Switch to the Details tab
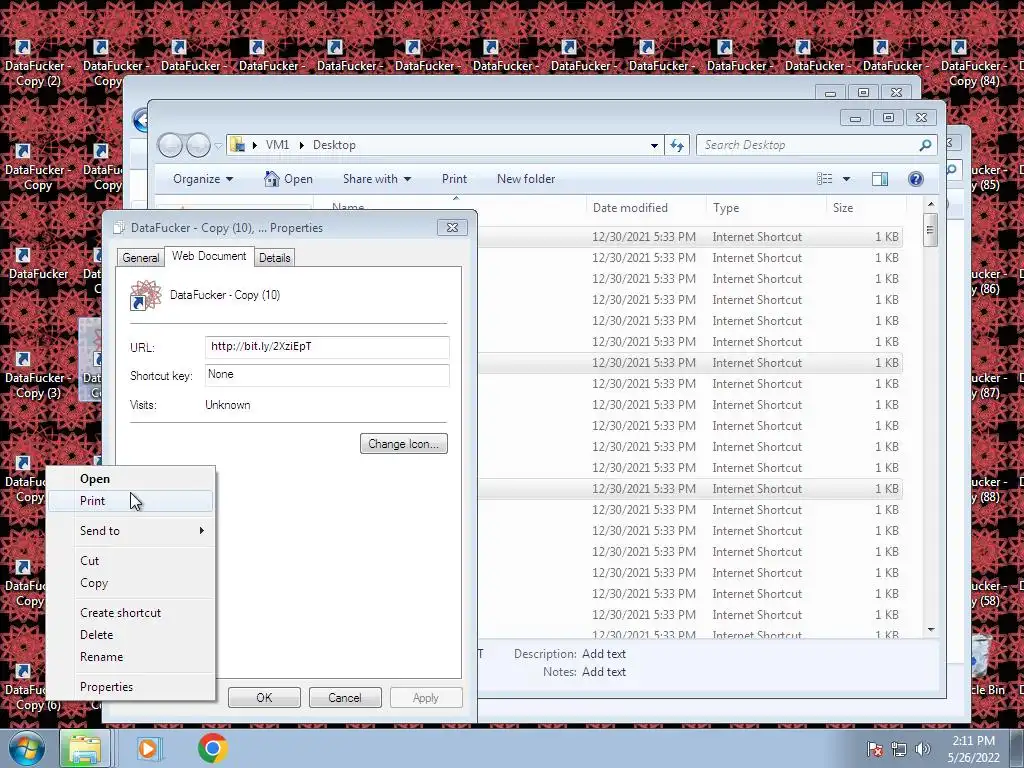 coord(274,258)
